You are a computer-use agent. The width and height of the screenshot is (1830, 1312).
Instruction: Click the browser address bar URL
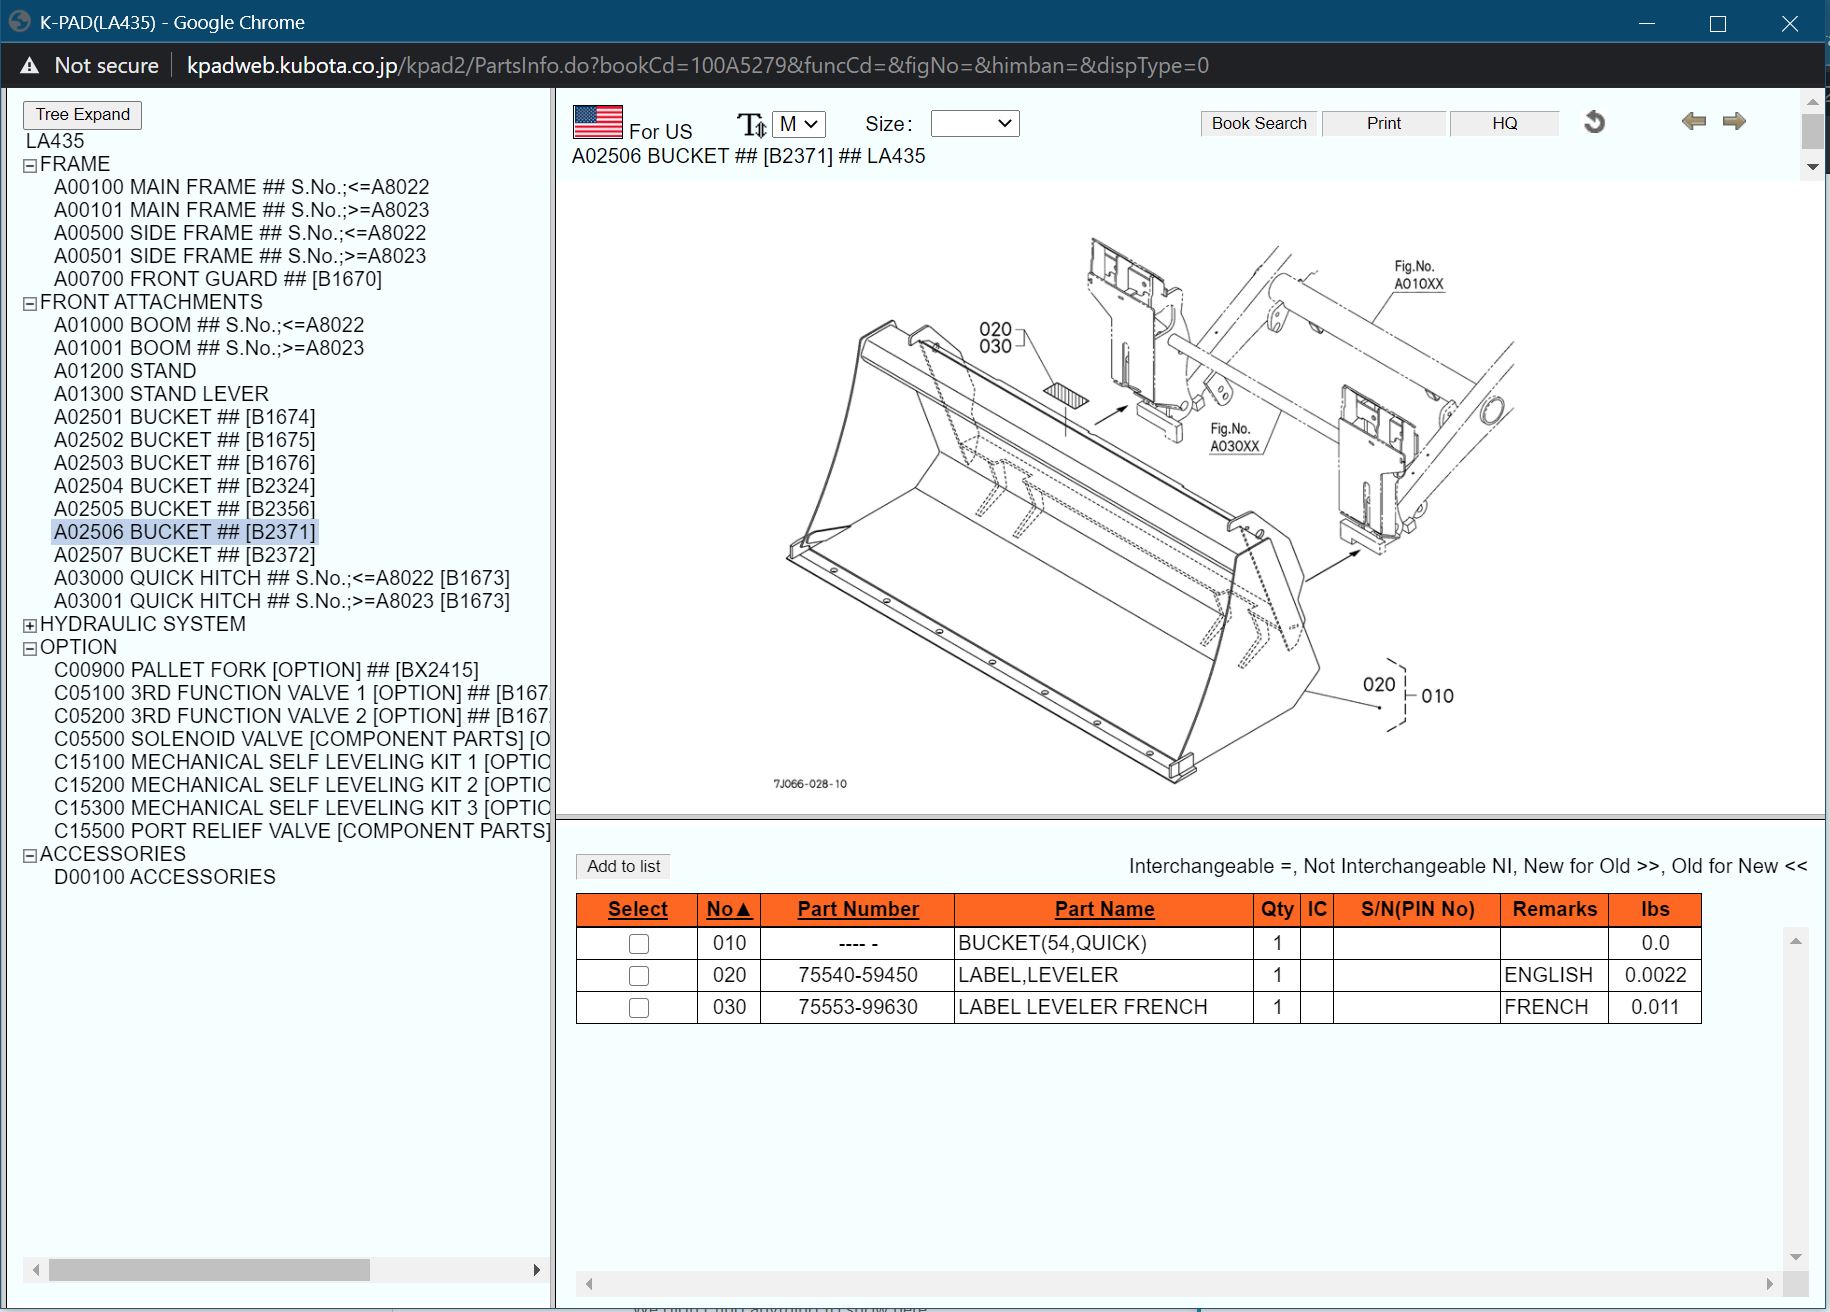tap(697, 66)
